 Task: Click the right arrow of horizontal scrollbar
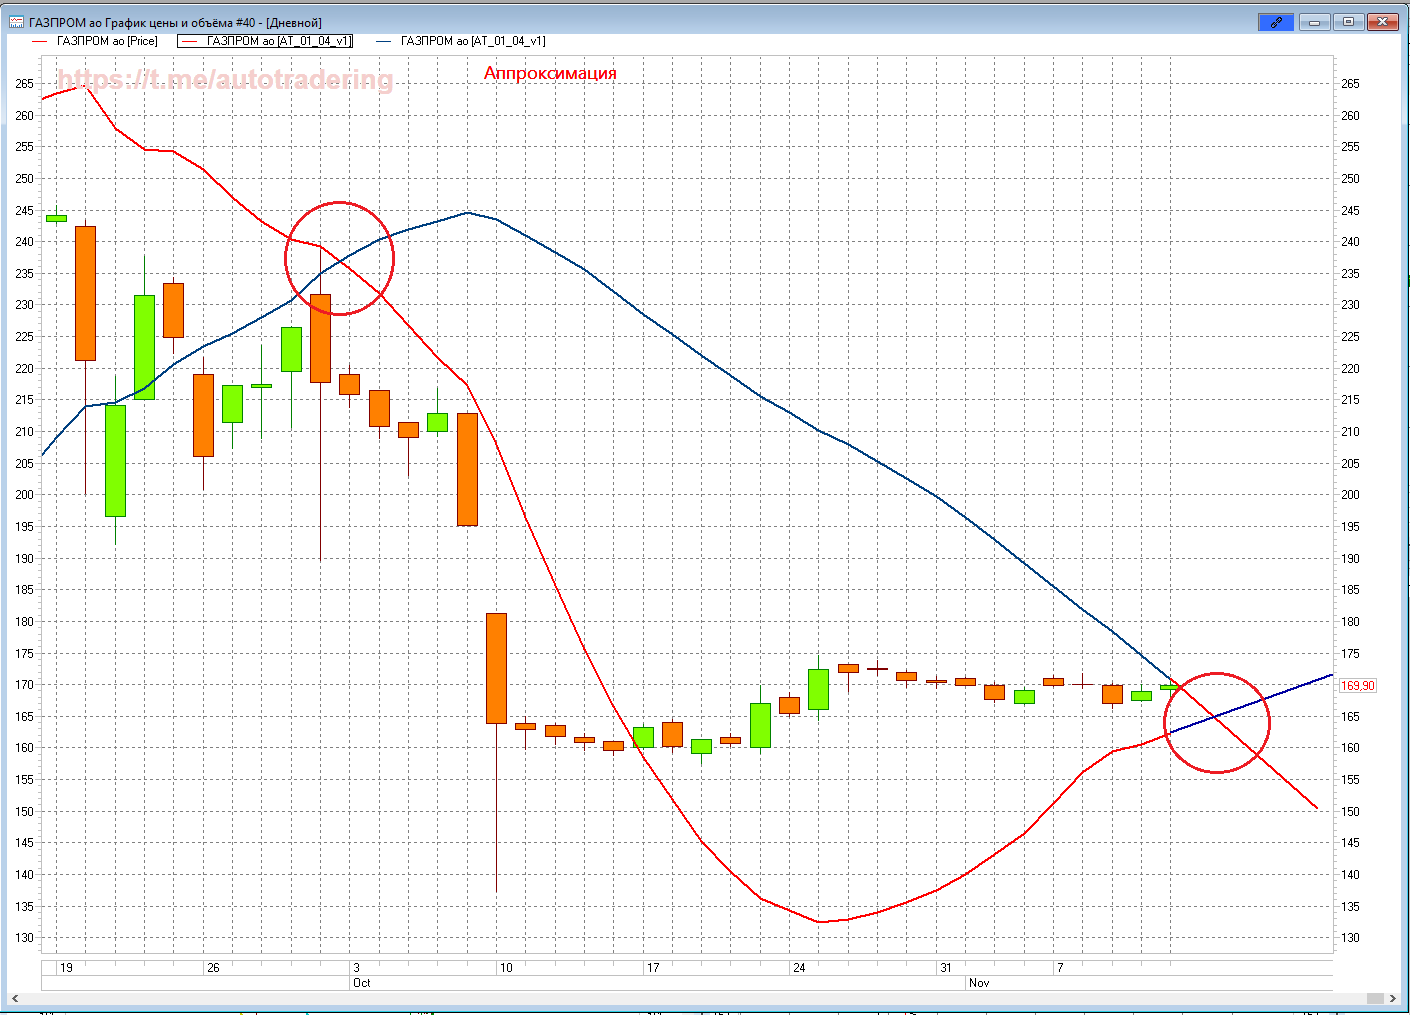click(x=1391, y=998)
